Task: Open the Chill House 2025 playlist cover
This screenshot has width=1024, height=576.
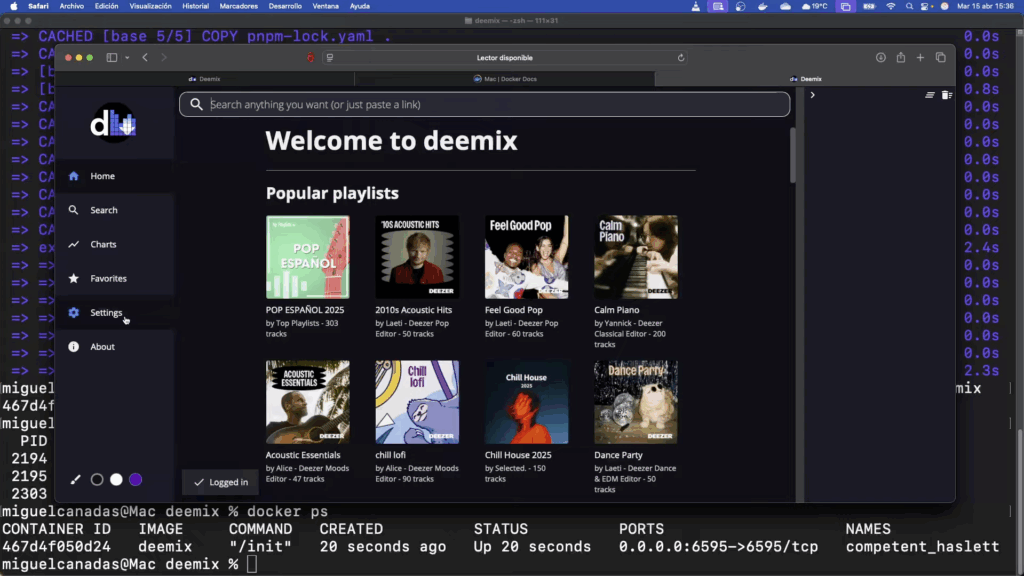Action: tap(526, 402)
